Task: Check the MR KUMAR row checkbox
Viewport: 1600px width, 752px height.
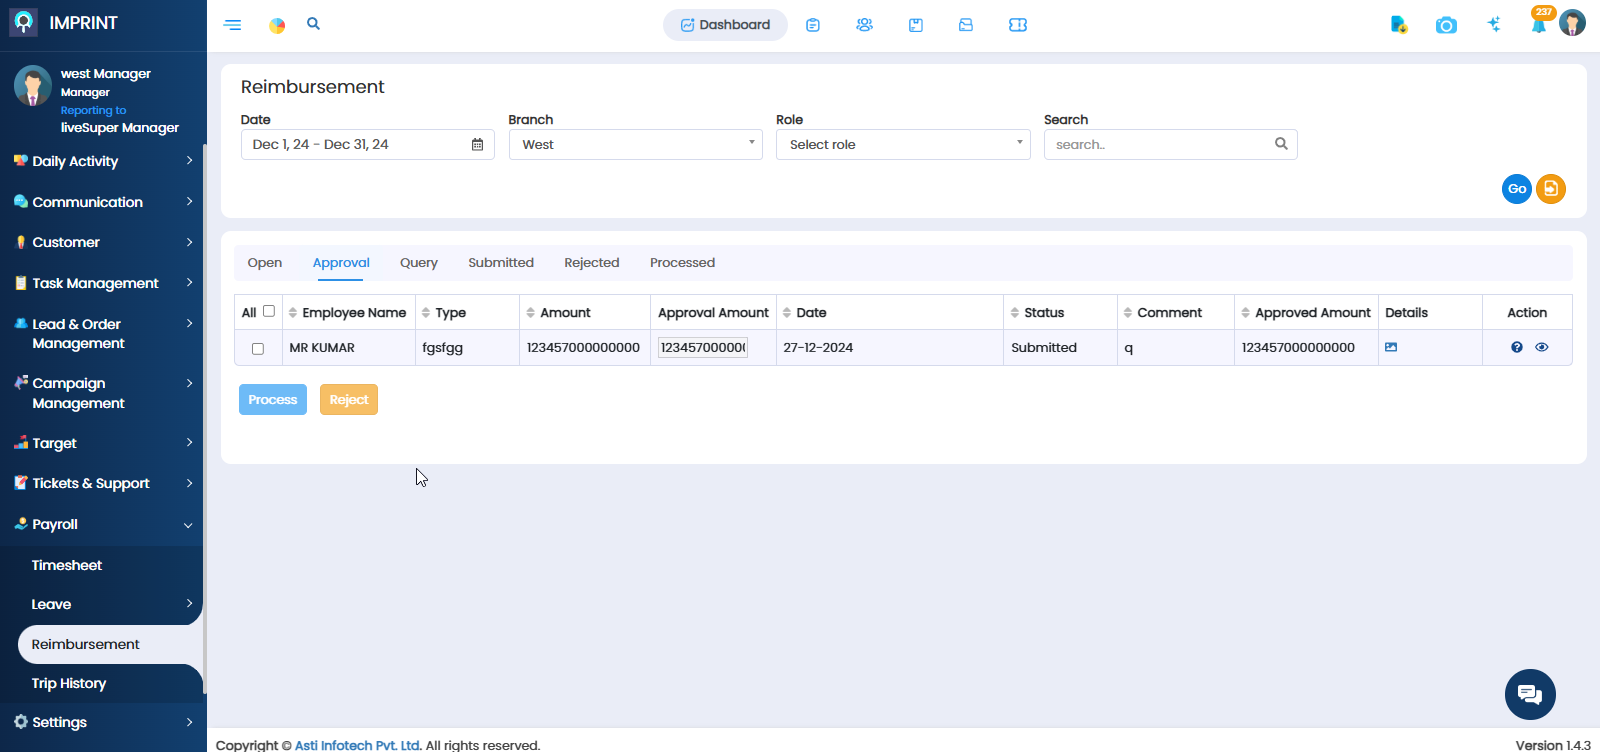Action: pyautogui.click(x=258, y=349)
